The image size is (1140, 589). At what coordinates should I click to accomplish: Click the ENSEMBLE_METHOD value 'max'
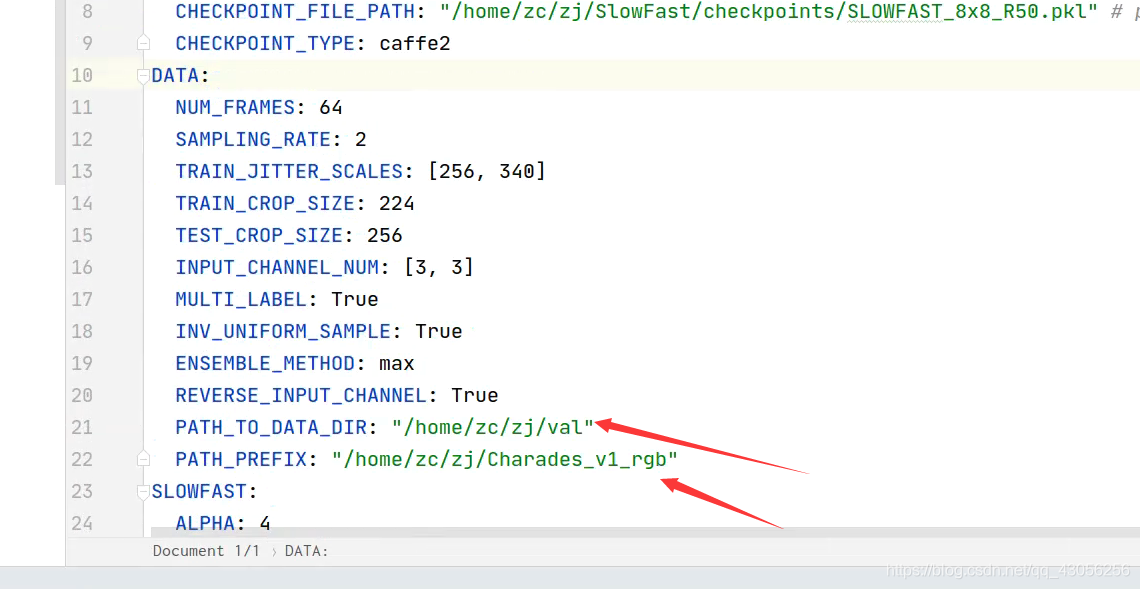(397, 364)
